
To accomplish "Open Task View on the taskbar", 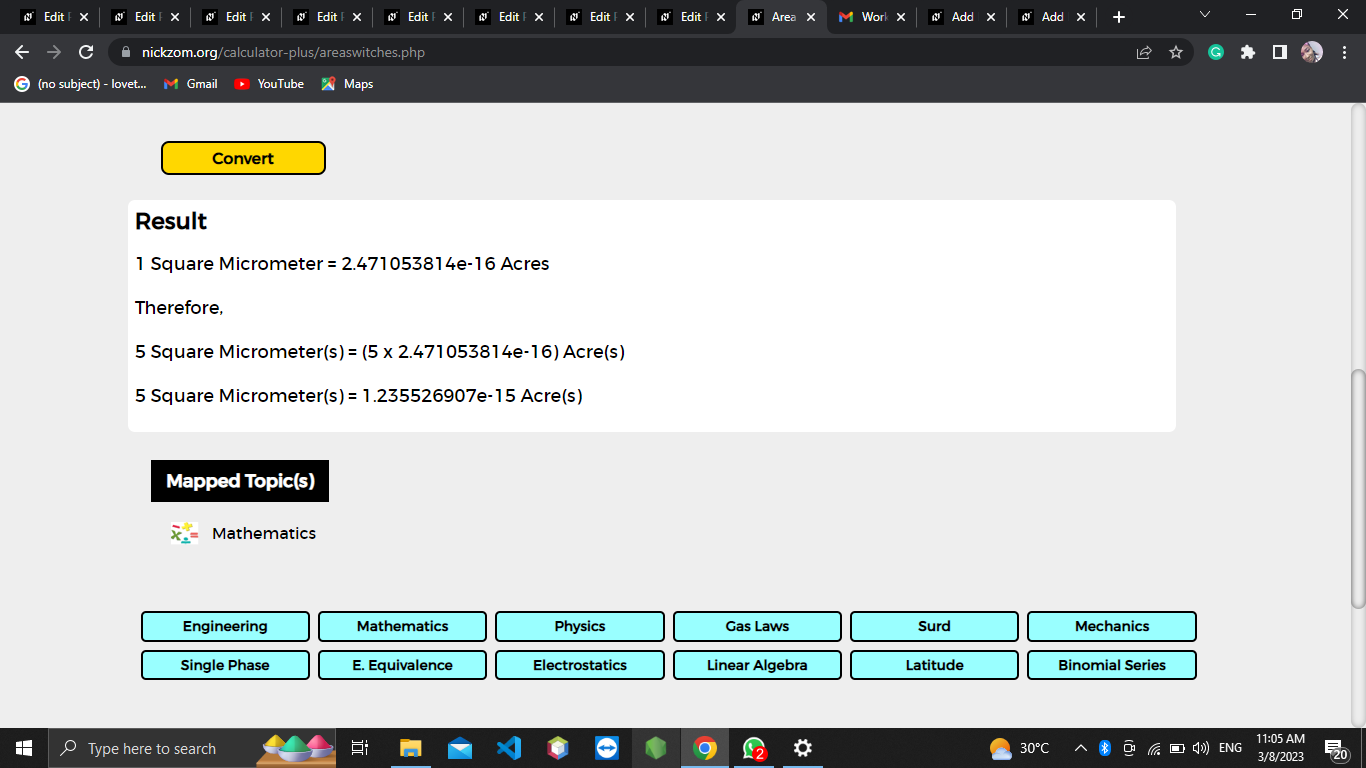I will pyautogui.click(x=360, y=748).
